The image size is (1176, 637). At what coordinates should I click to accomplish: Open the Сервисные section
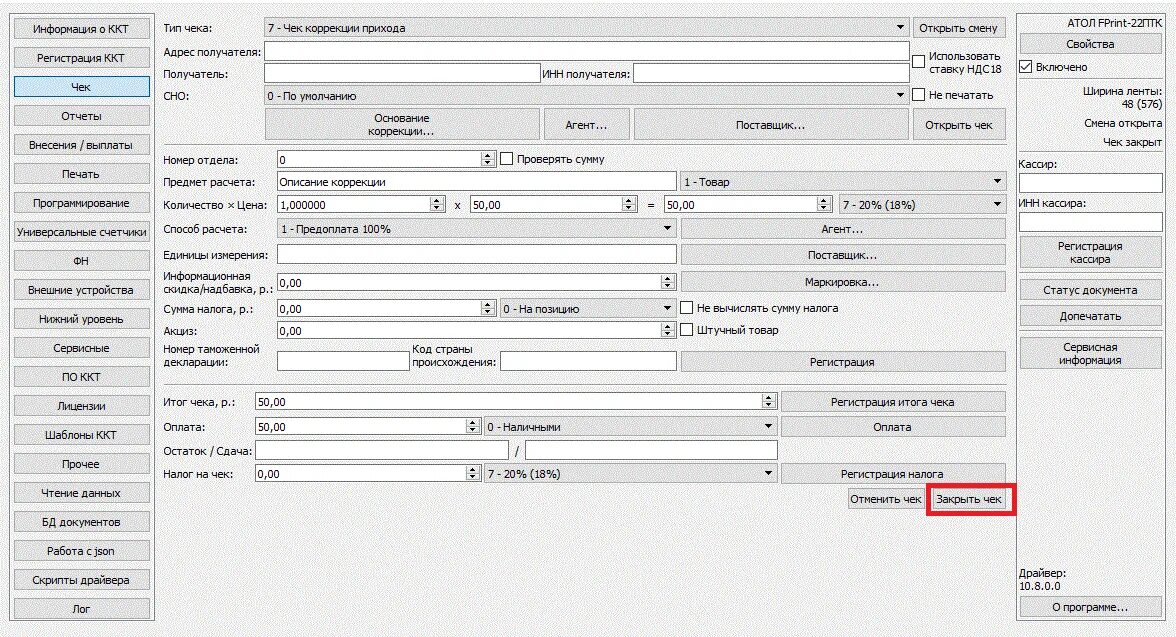(x=81, y=348)
